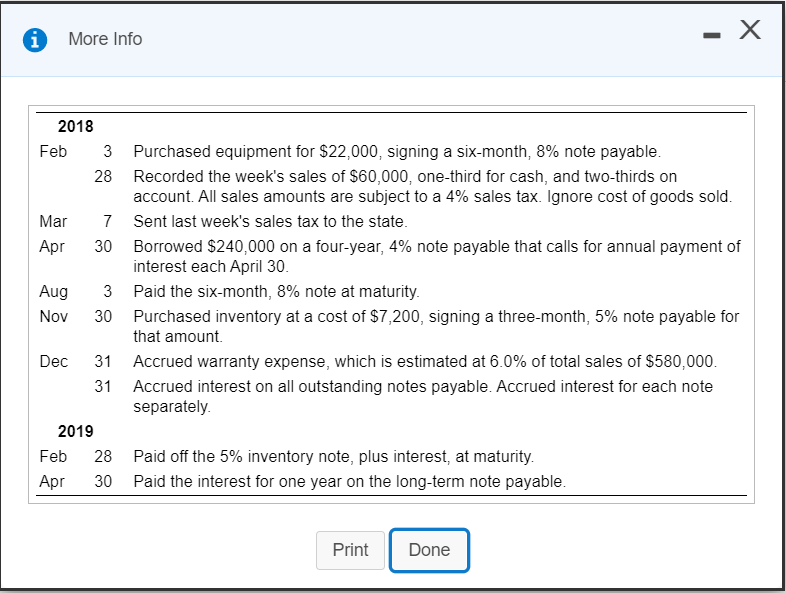The image size is (786, 593).
Task: Click 'Feb' month label under 2019
Action: [53, 456]
